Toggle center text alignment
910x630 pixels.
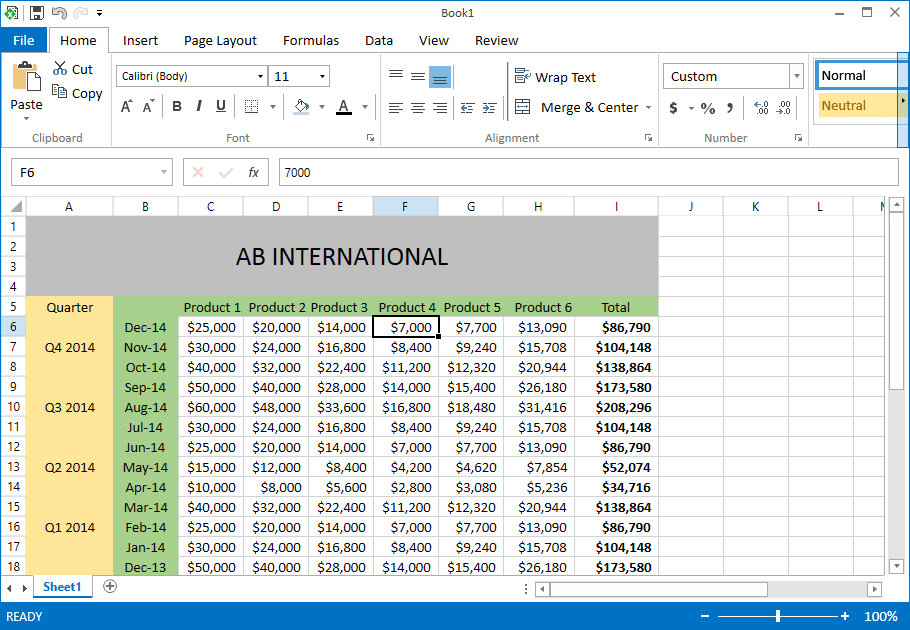[x=417, y=108]
